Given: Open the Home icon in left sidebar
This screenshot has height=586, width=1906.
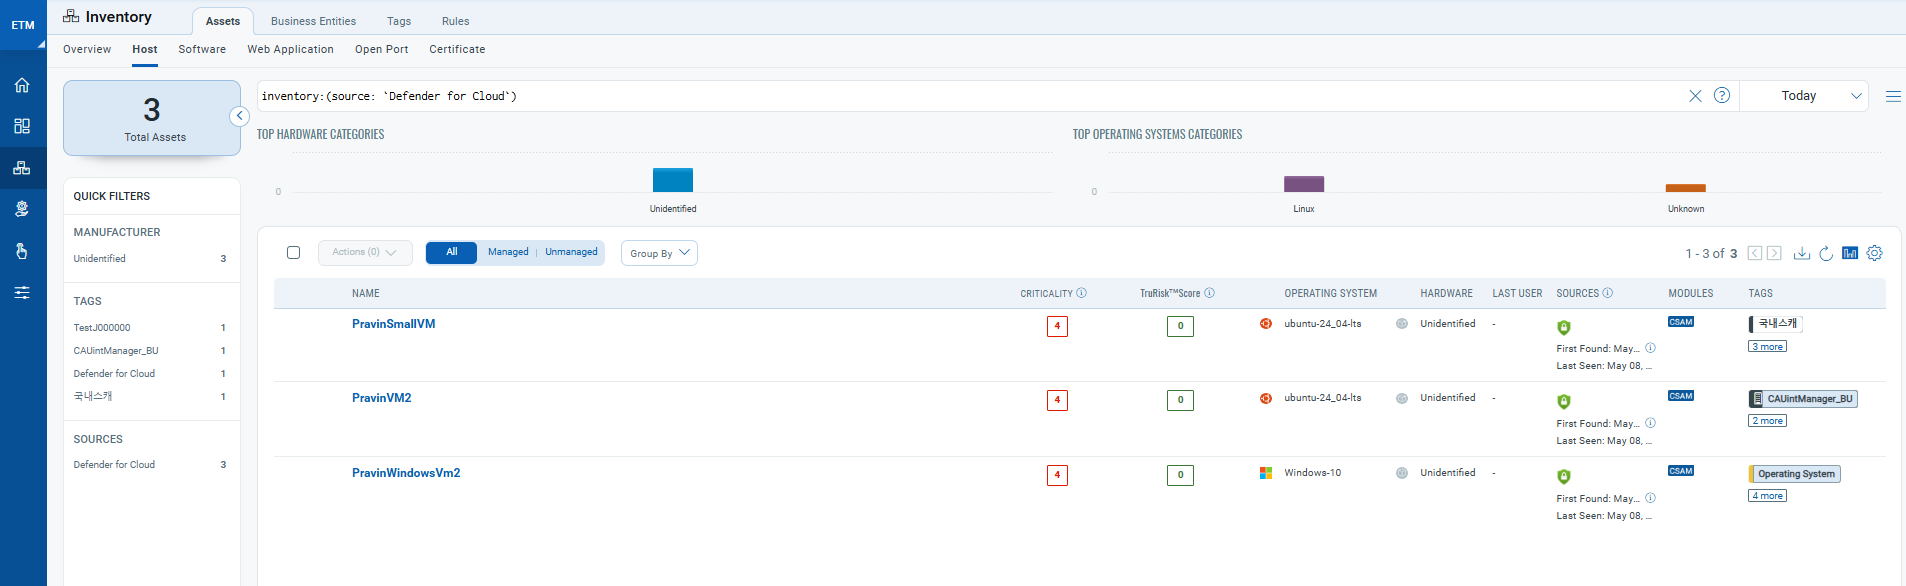Looking at the screenshot, I should (x=22, y=85).
